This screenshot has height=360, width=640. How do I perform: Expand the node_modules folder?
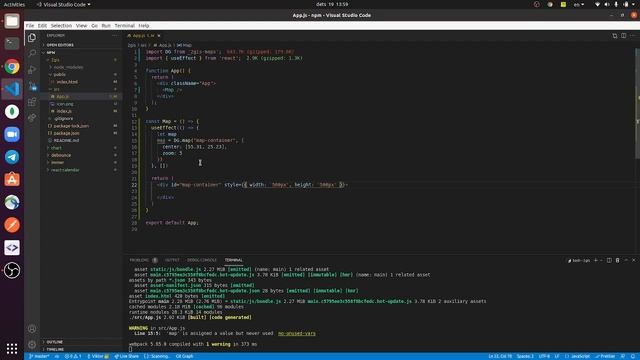[68, 67]
